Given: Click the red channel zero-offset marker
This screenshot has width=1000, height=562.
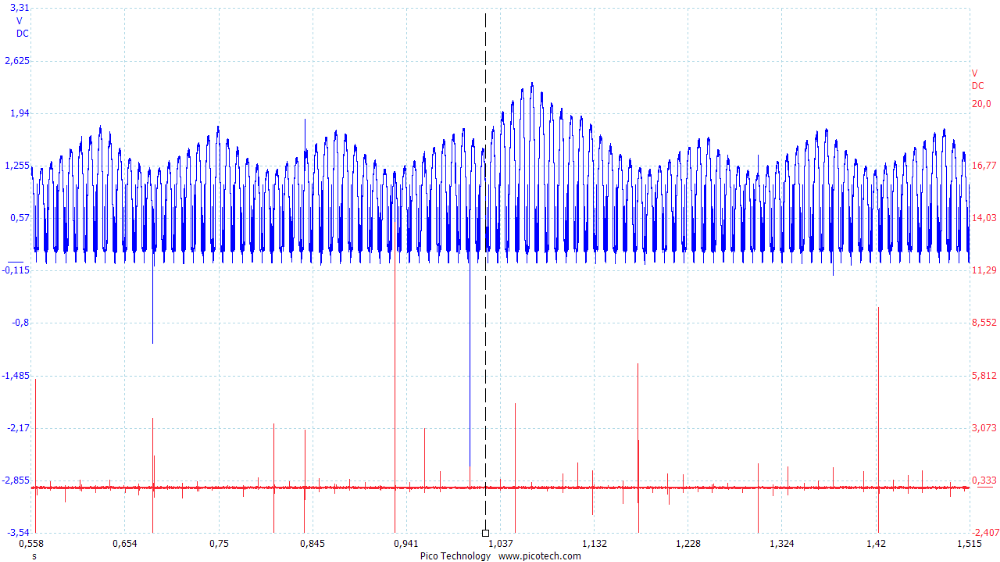Looking at the screenshot, I should click(985, 488).
